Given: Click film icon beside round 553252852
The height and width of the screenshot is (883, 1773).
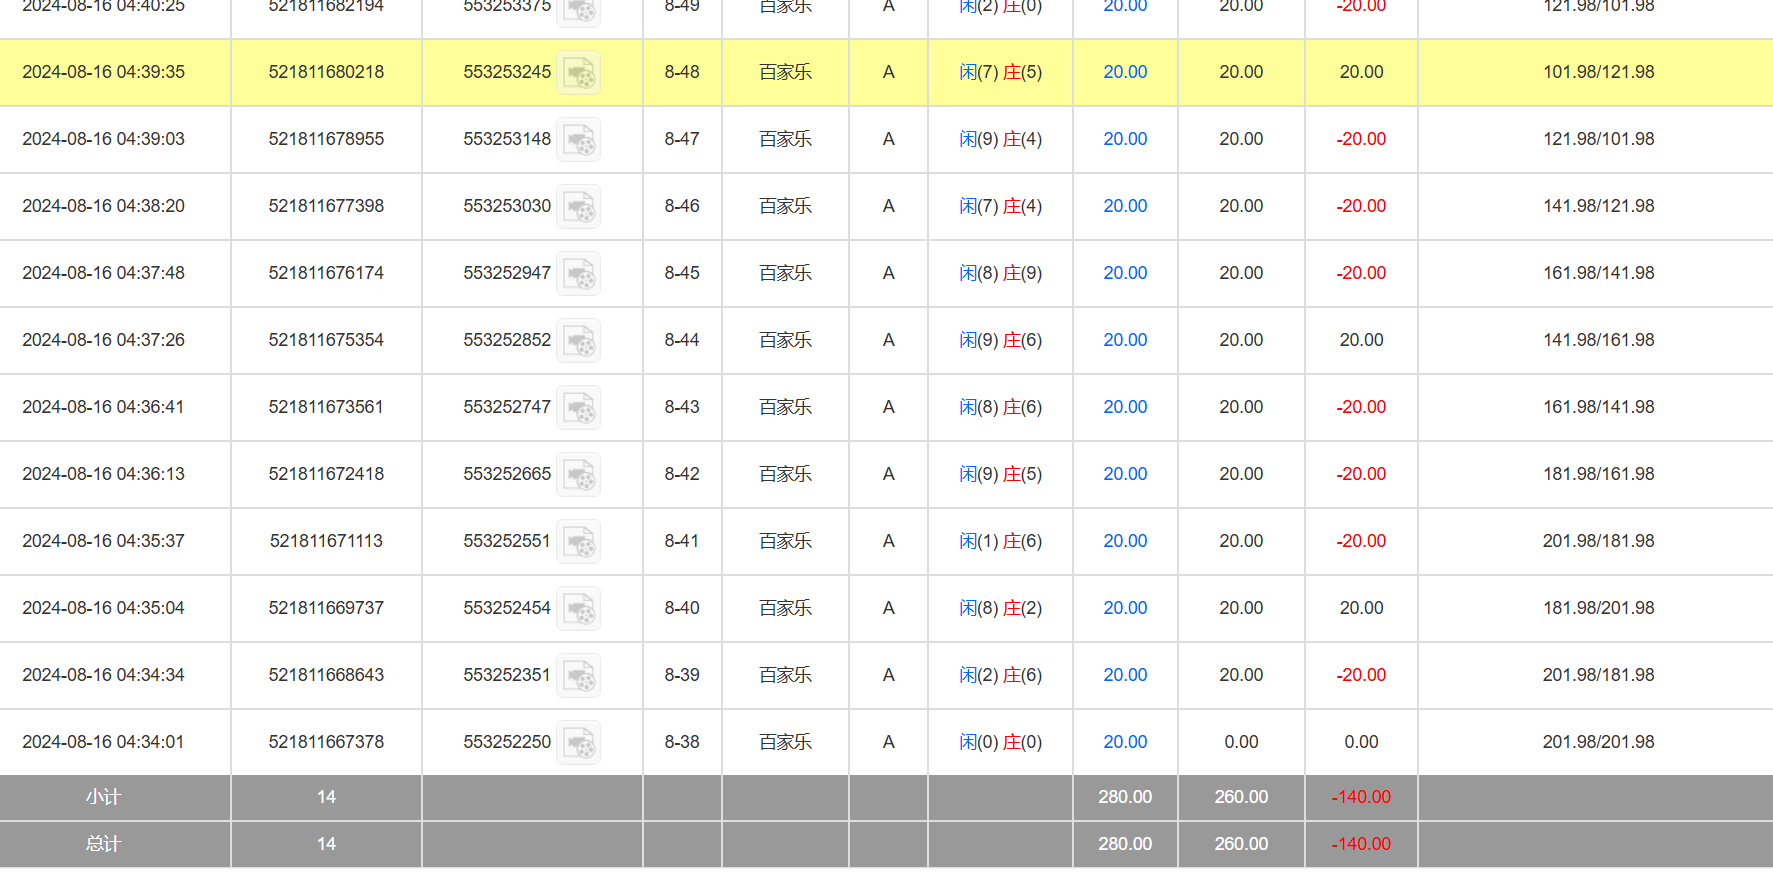Looking at the screenshot, I should pos(578,341).
